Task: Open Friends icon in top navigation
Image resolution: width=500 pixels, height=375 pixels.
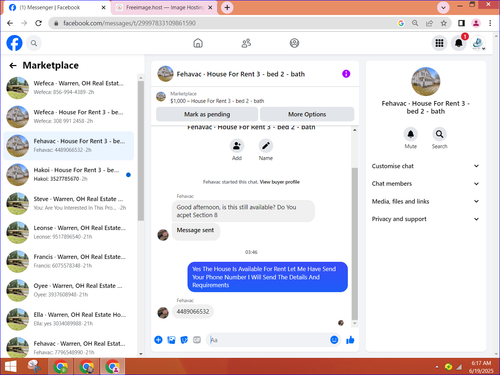Action: point(246,43)
